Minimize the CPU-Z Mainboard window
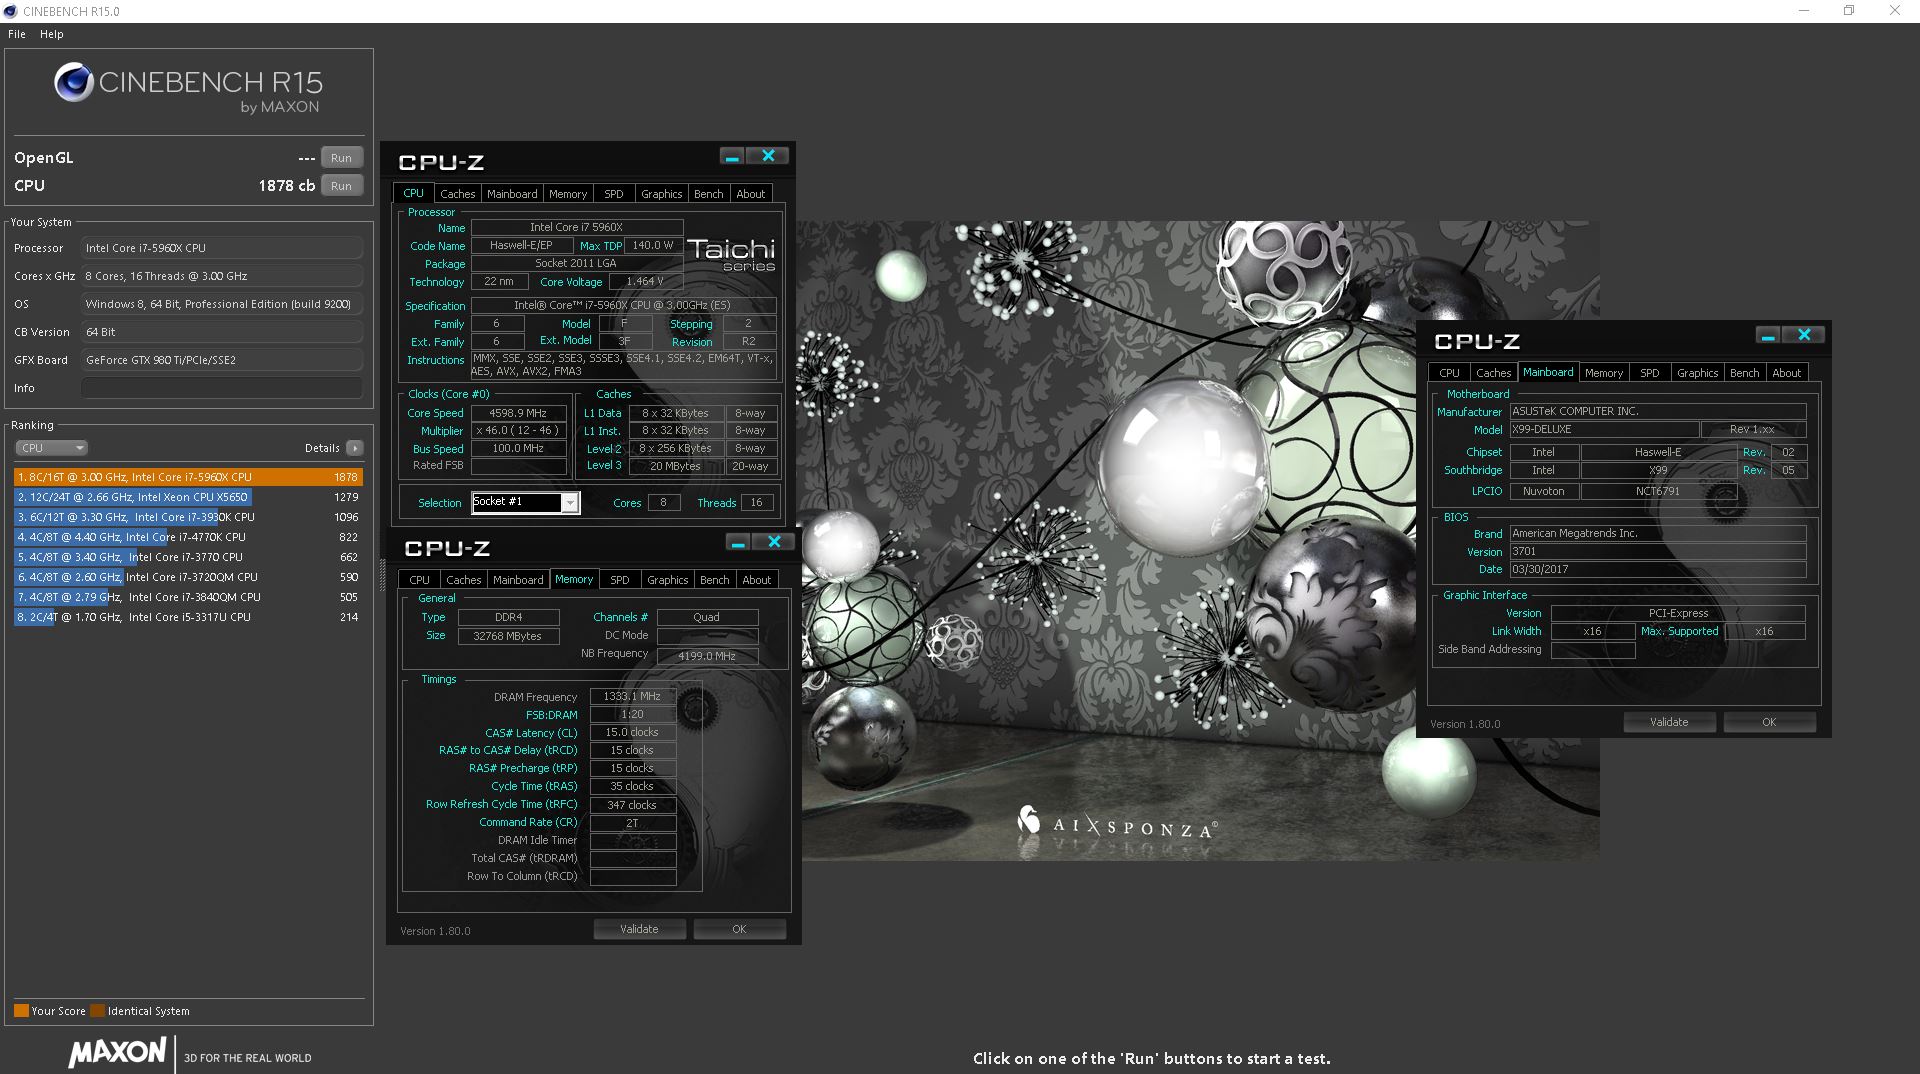Screen dimensions: 1920x1074 tap(1768, 335)
